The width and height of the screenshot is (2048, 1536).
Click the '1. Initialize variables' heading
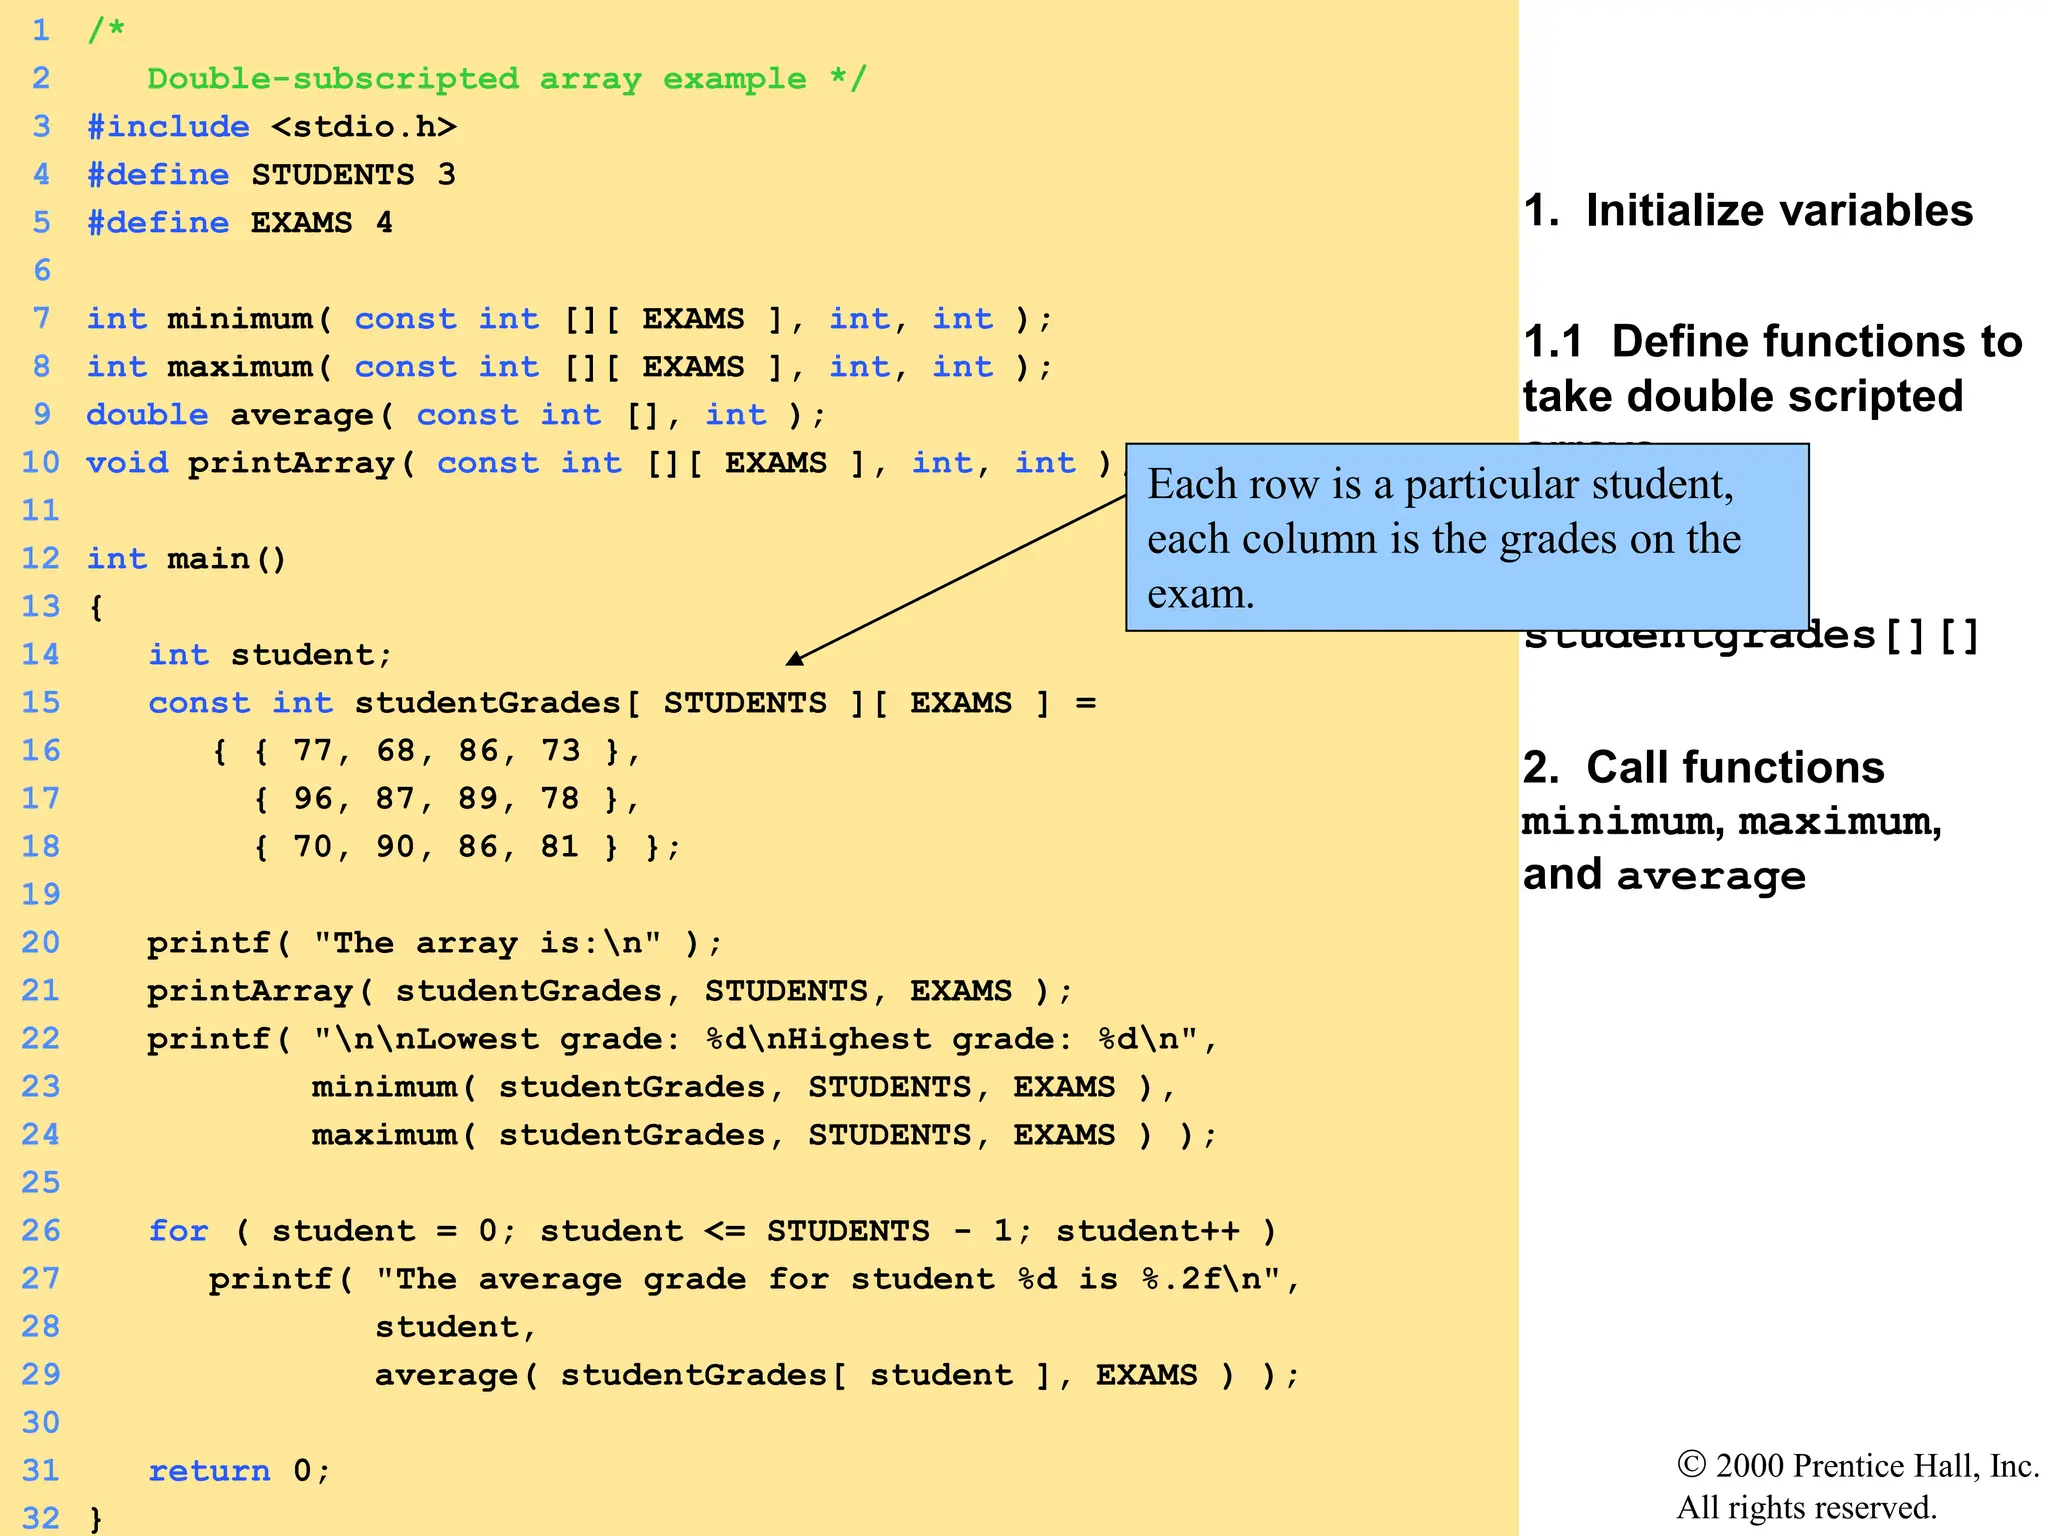pyautogui.click(x=1748, y=211)
